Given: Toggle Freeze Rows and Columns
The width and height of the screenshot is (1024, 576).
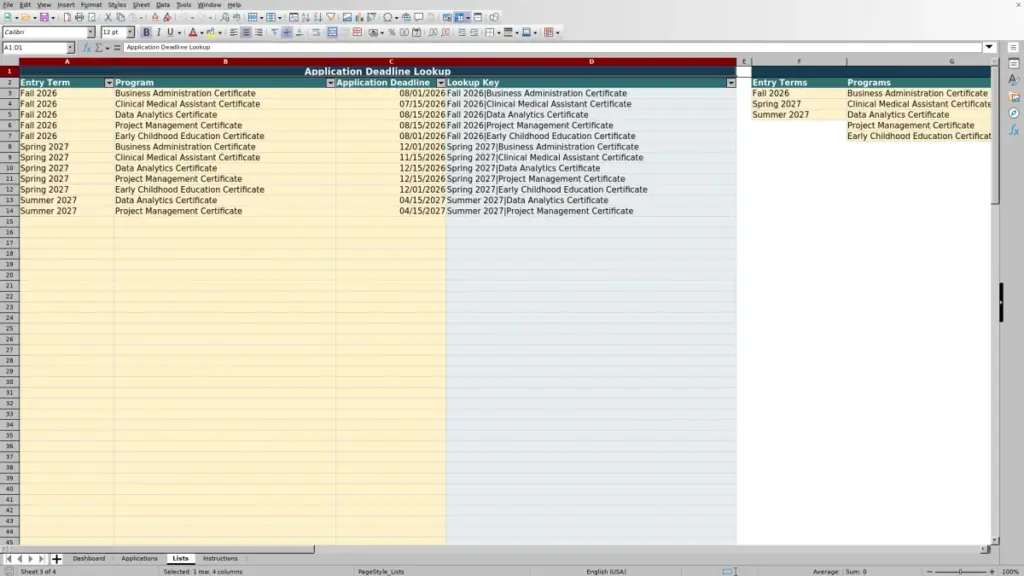Looking at the screenshot, I should 460,17.
